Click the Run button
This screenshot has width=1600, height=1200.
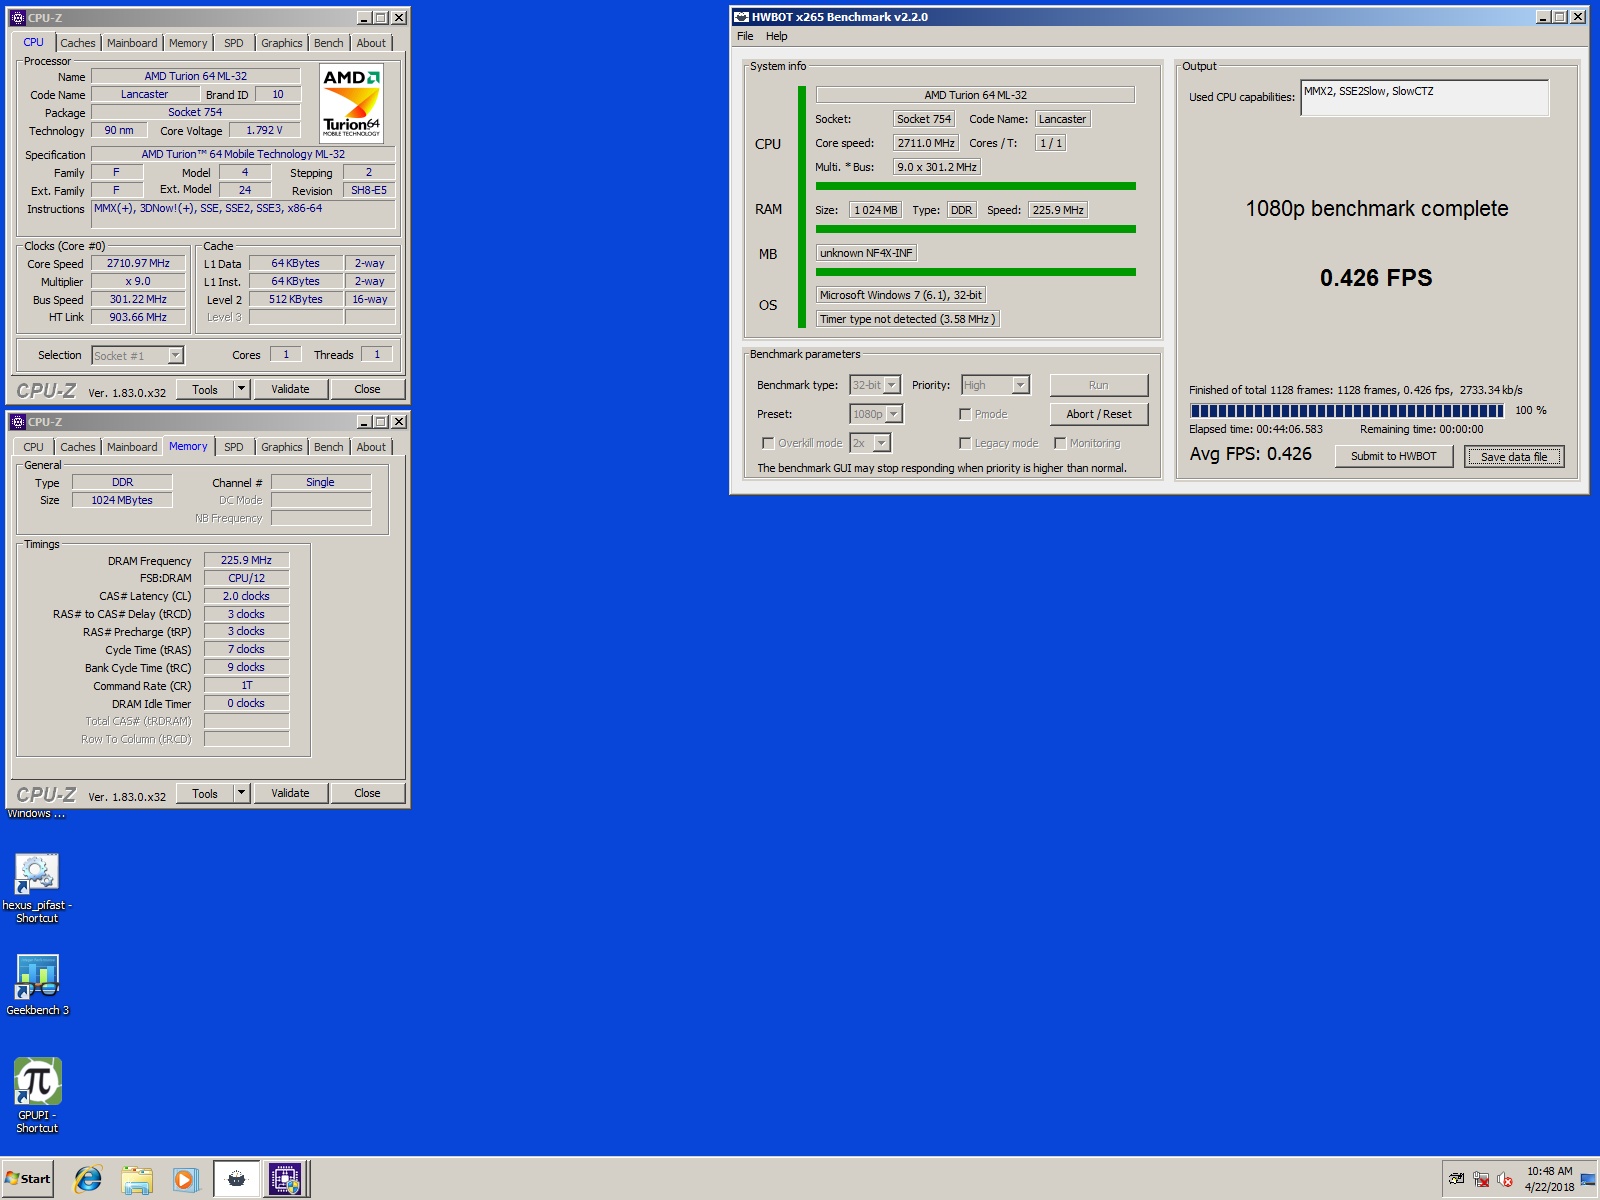tap(1098, 385)
